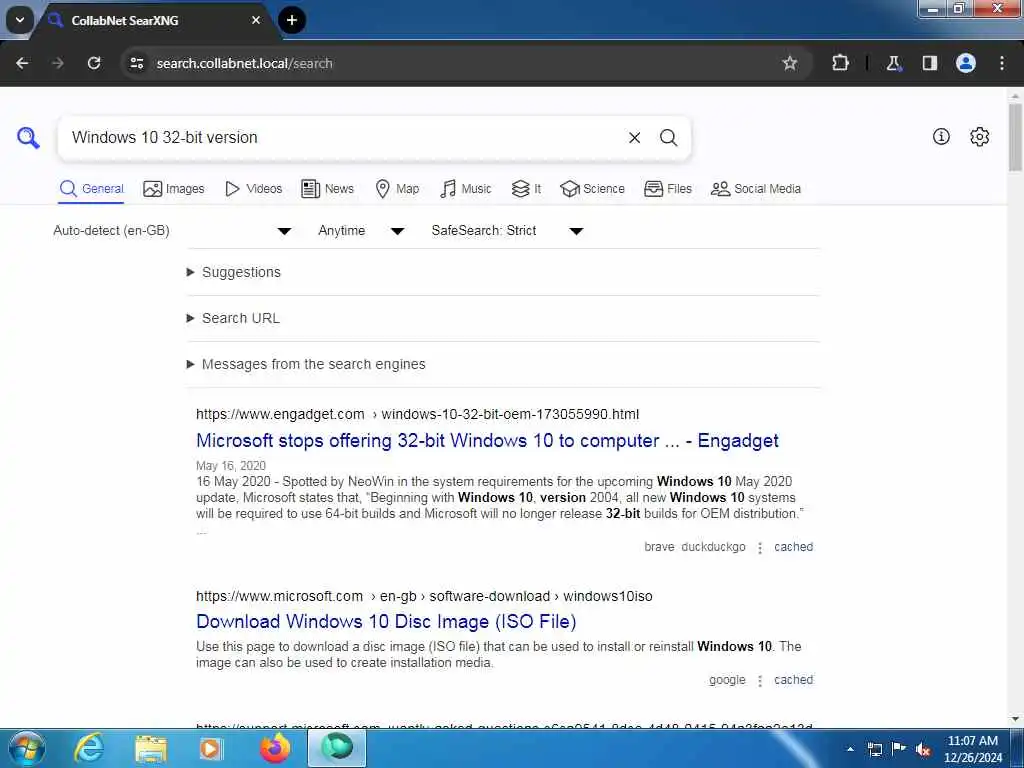
Task: Click the brave engine label
Action: tap(659, 547)
